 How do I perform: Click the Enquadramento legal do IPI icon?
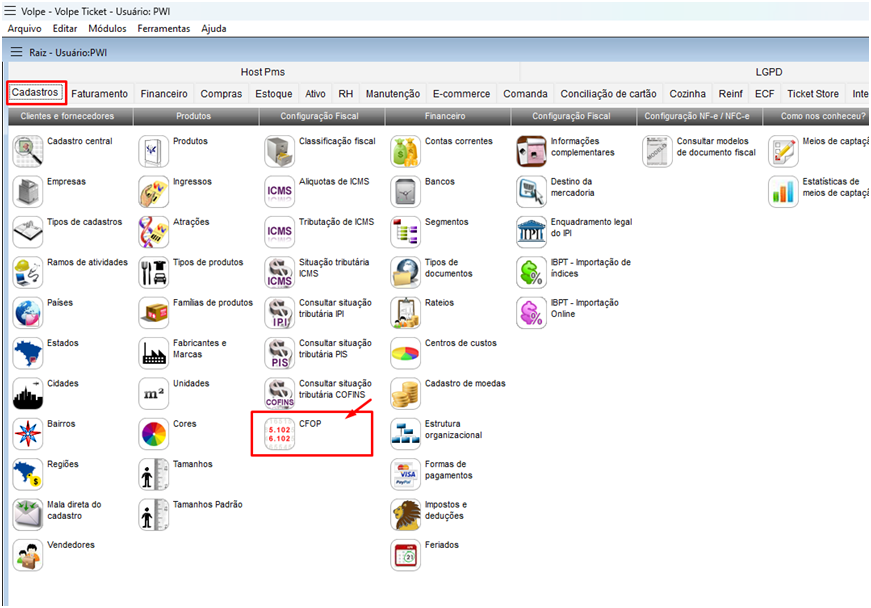[531, 232]
